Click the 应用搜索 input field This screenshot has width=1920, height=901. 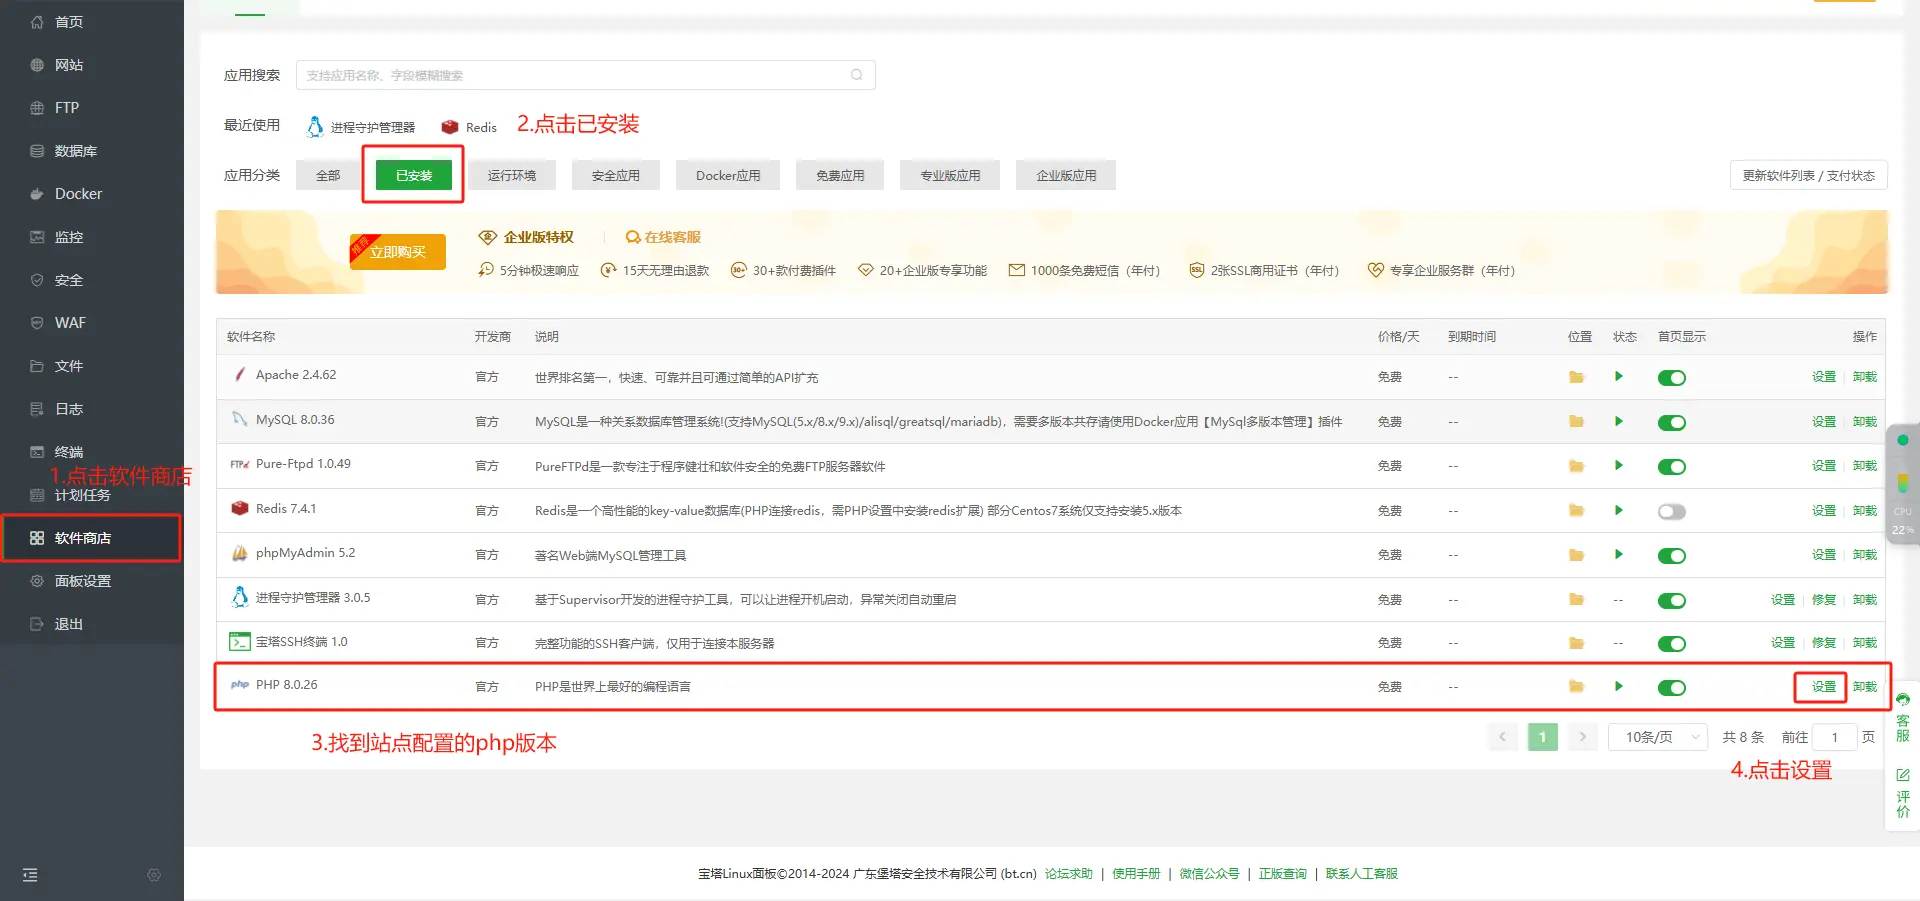point(575,75)
